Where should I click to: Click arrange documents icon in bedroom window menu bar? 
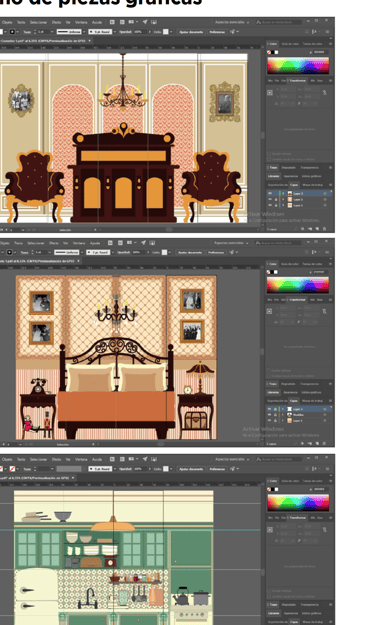click(x=129, y=242)
